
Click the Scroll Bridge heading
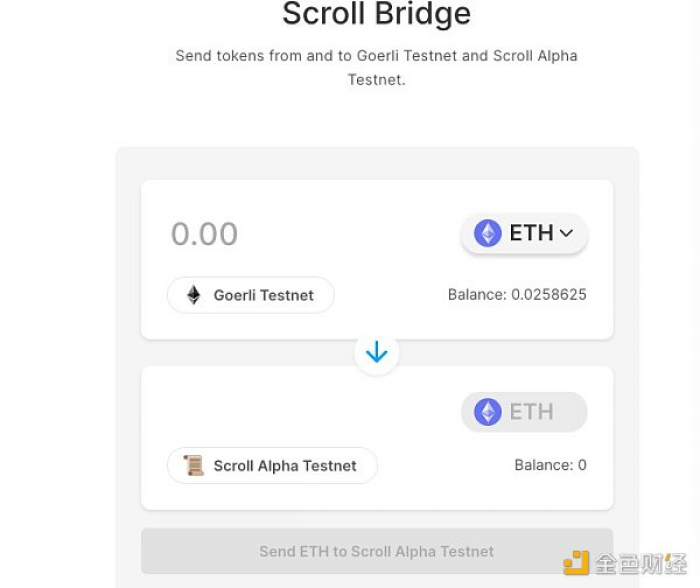(x=376, y=13)
